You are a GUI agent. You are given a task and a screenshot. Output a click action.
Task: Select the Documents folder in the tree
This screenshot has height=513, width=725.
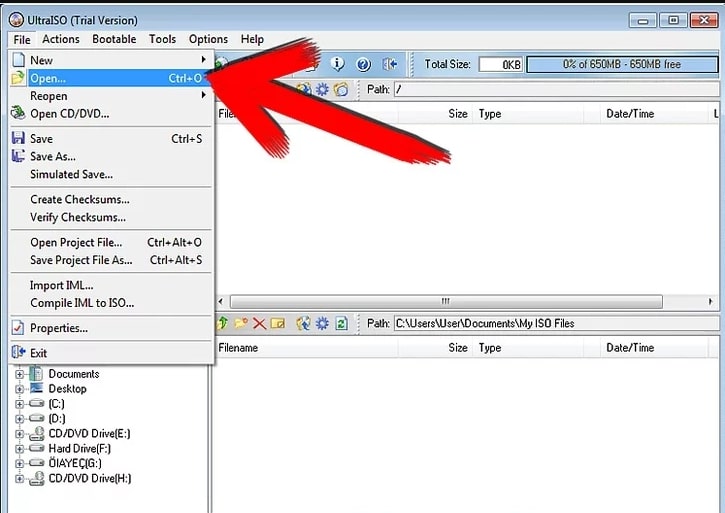click(x=74, y=374)
